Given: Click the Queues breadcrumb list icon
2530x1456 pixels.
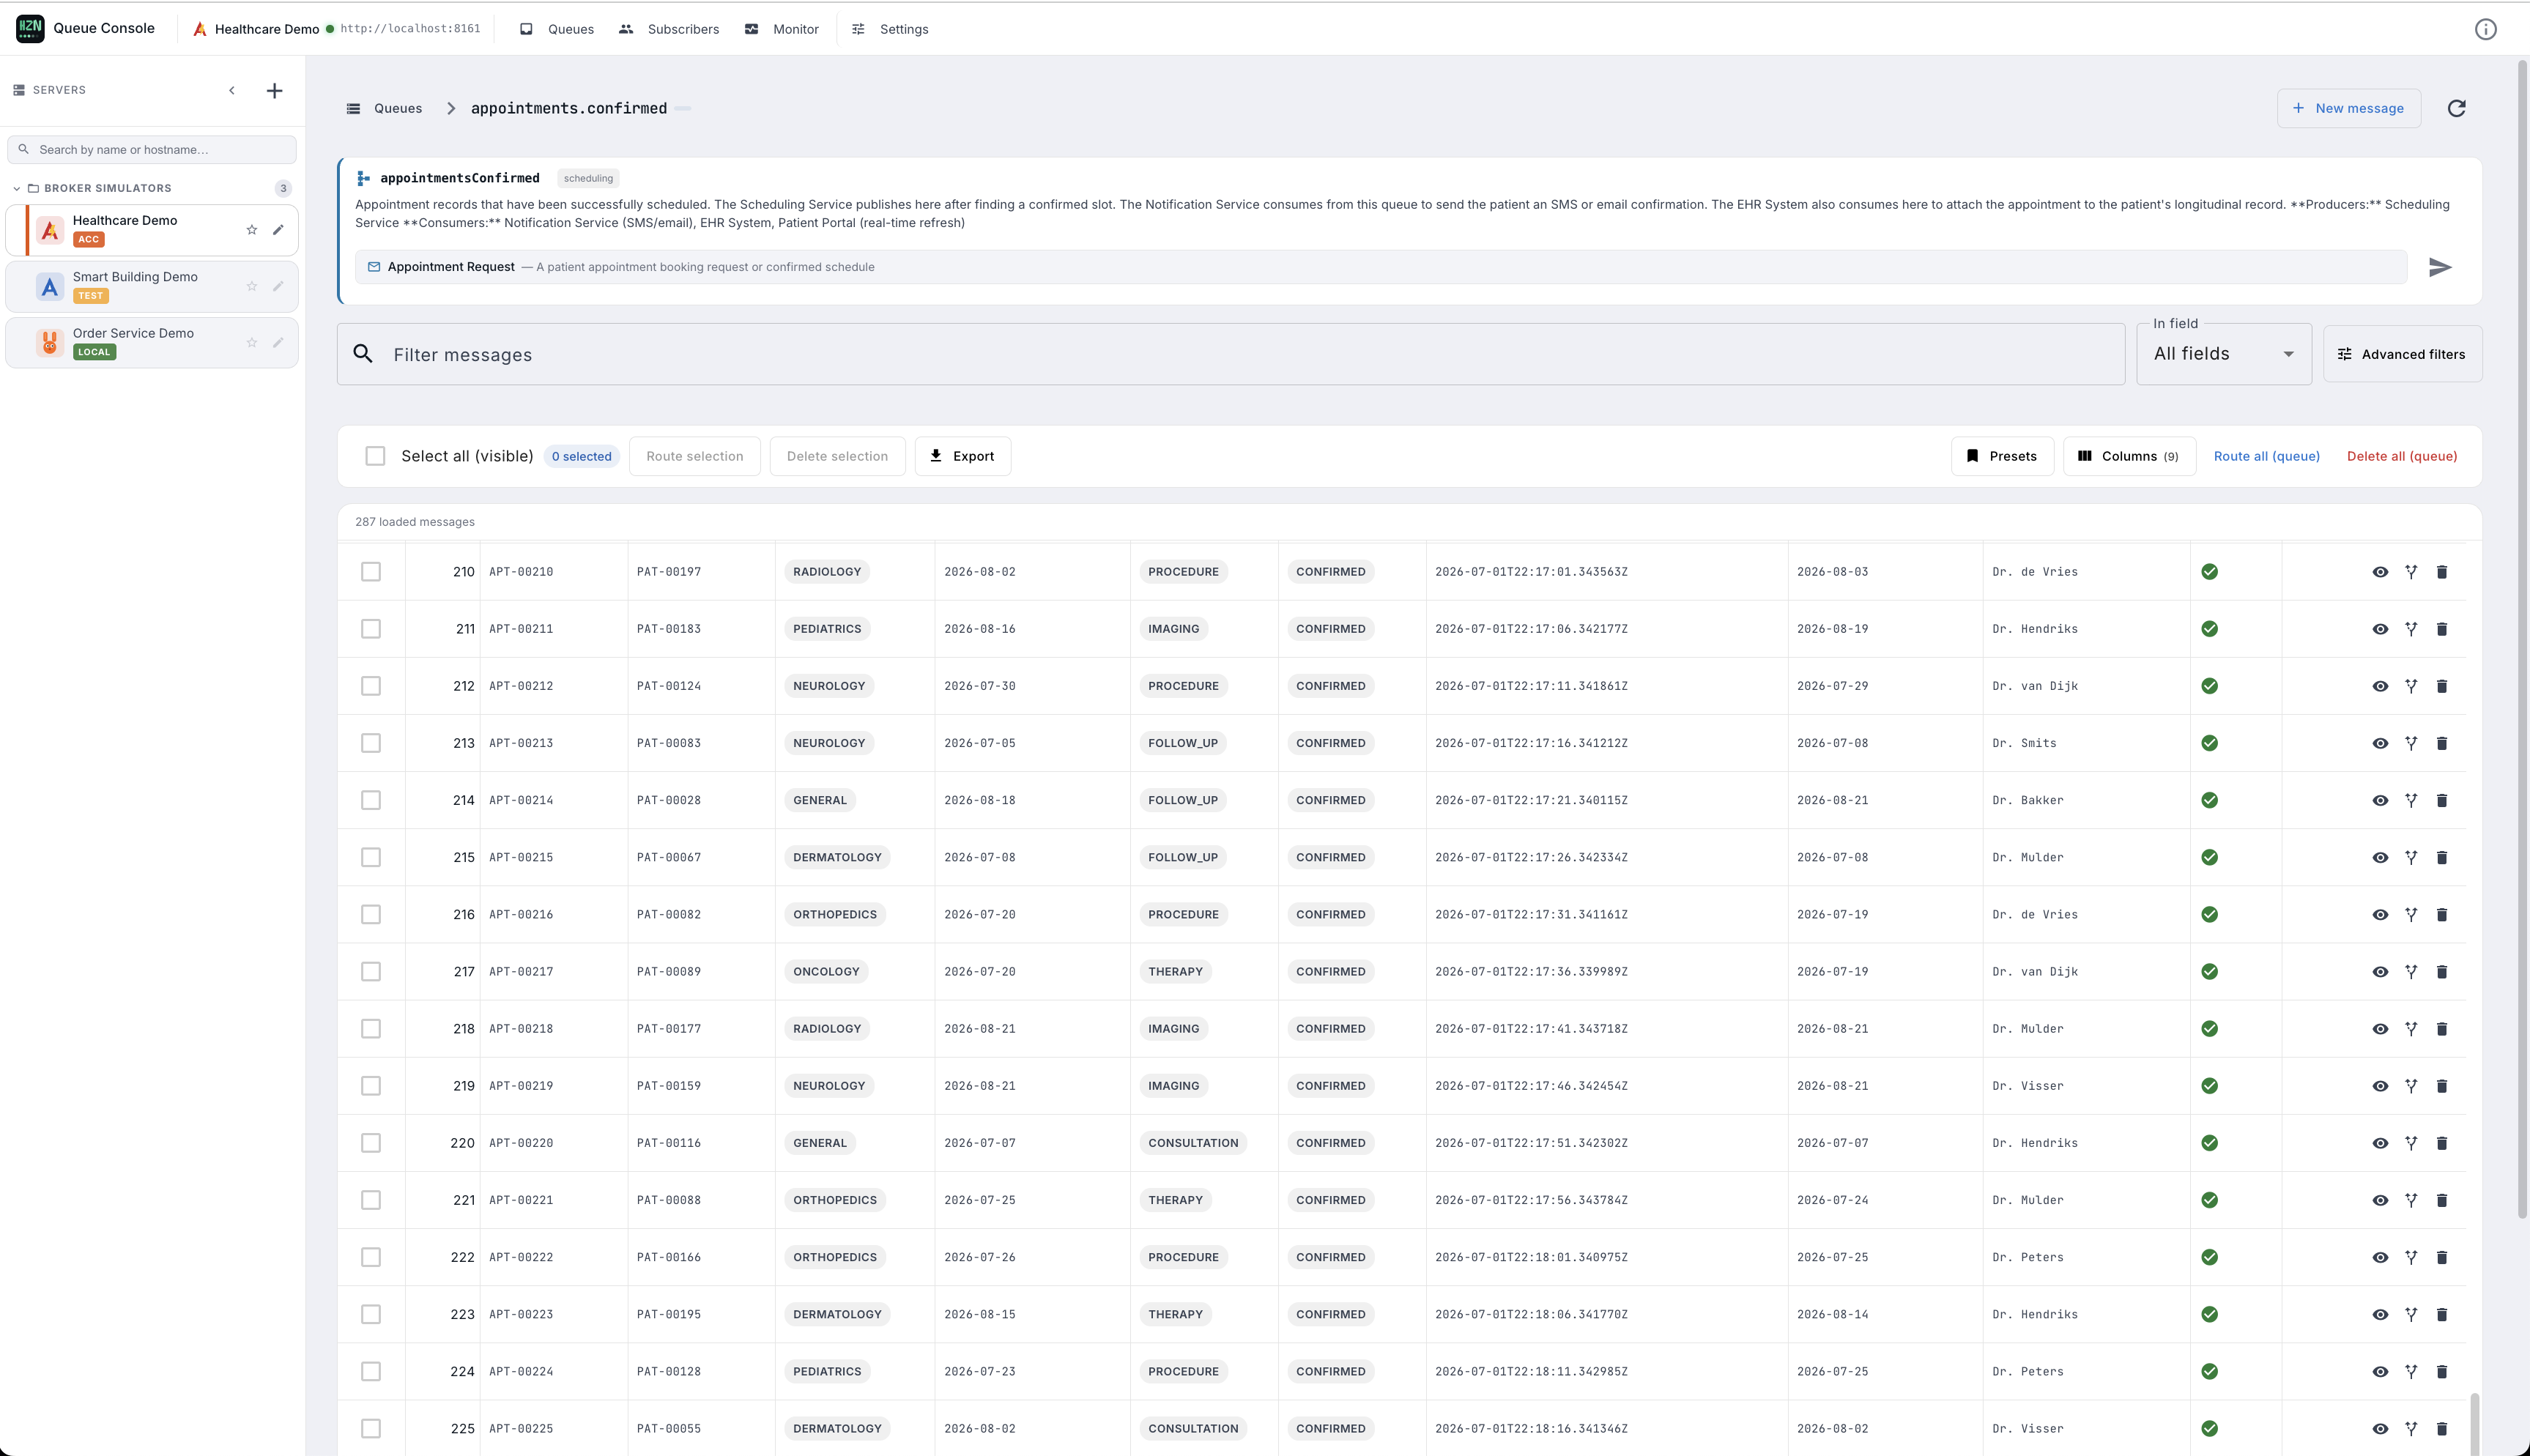Looking at the screenshot, I should click(x=353, y=108).
